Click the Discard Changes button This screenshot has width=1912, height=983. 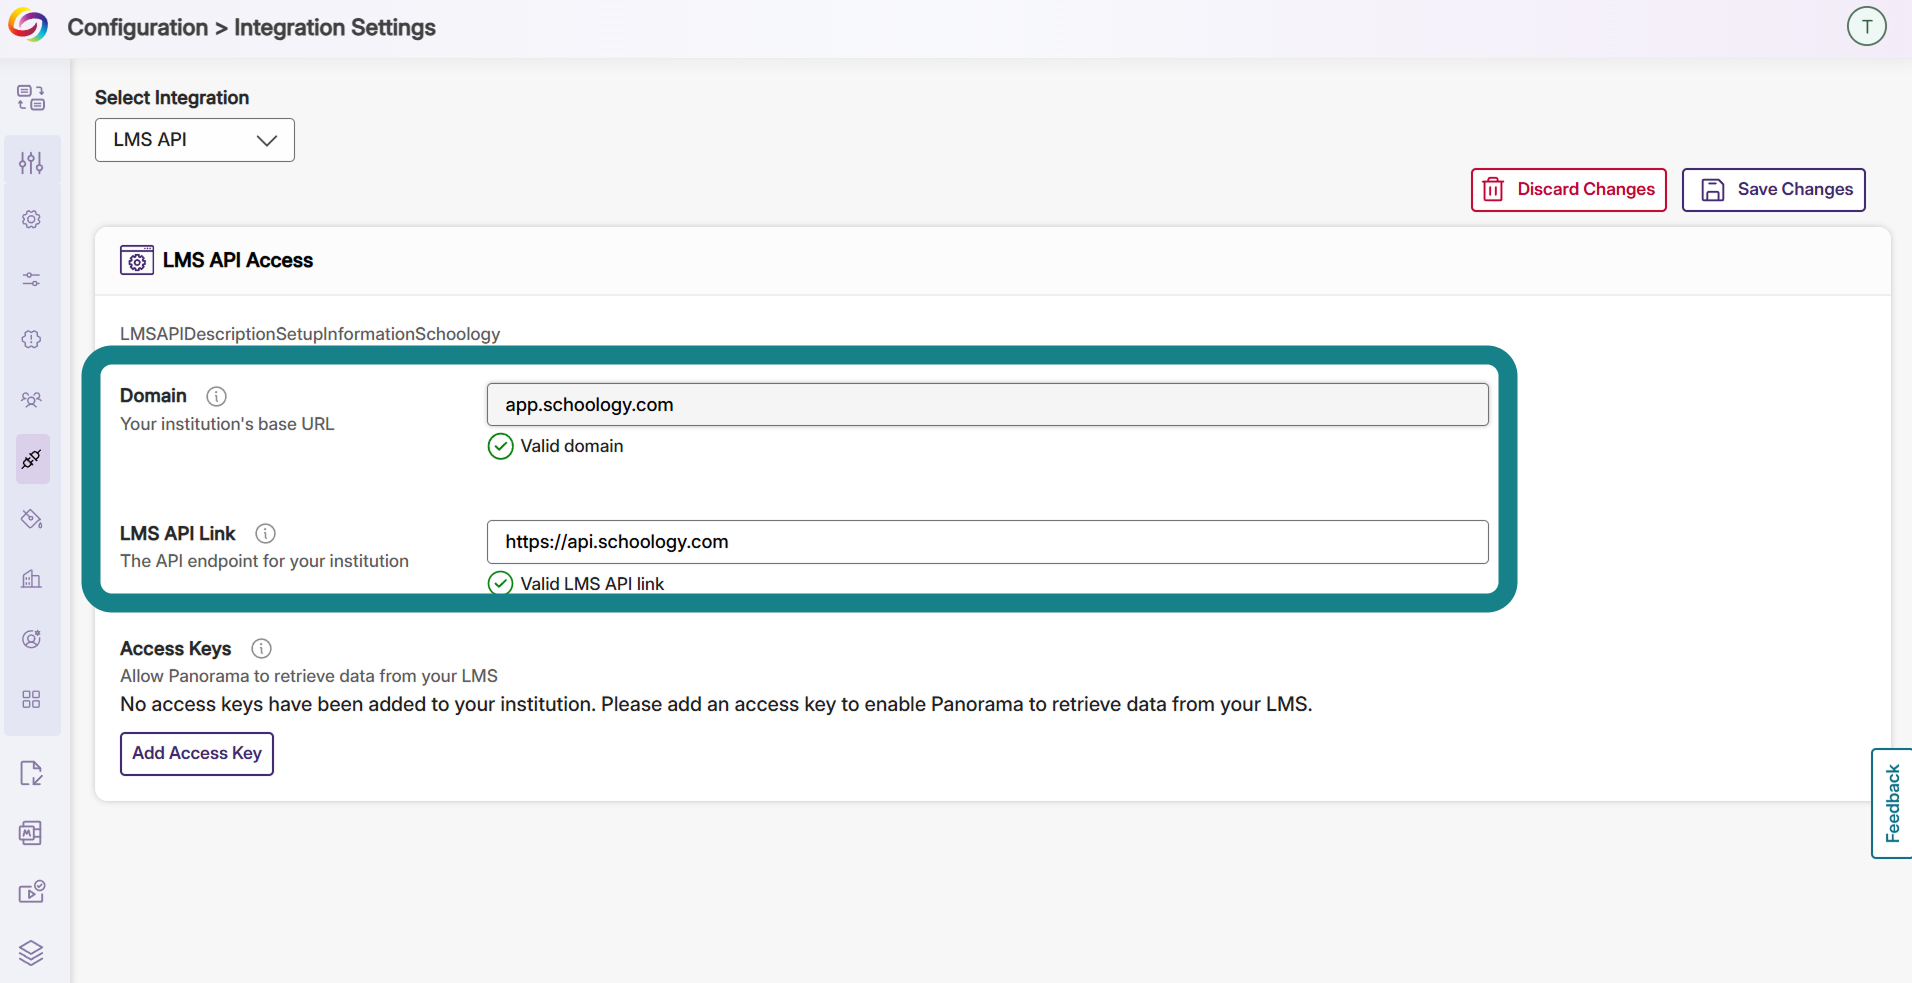click(1568, 190)
